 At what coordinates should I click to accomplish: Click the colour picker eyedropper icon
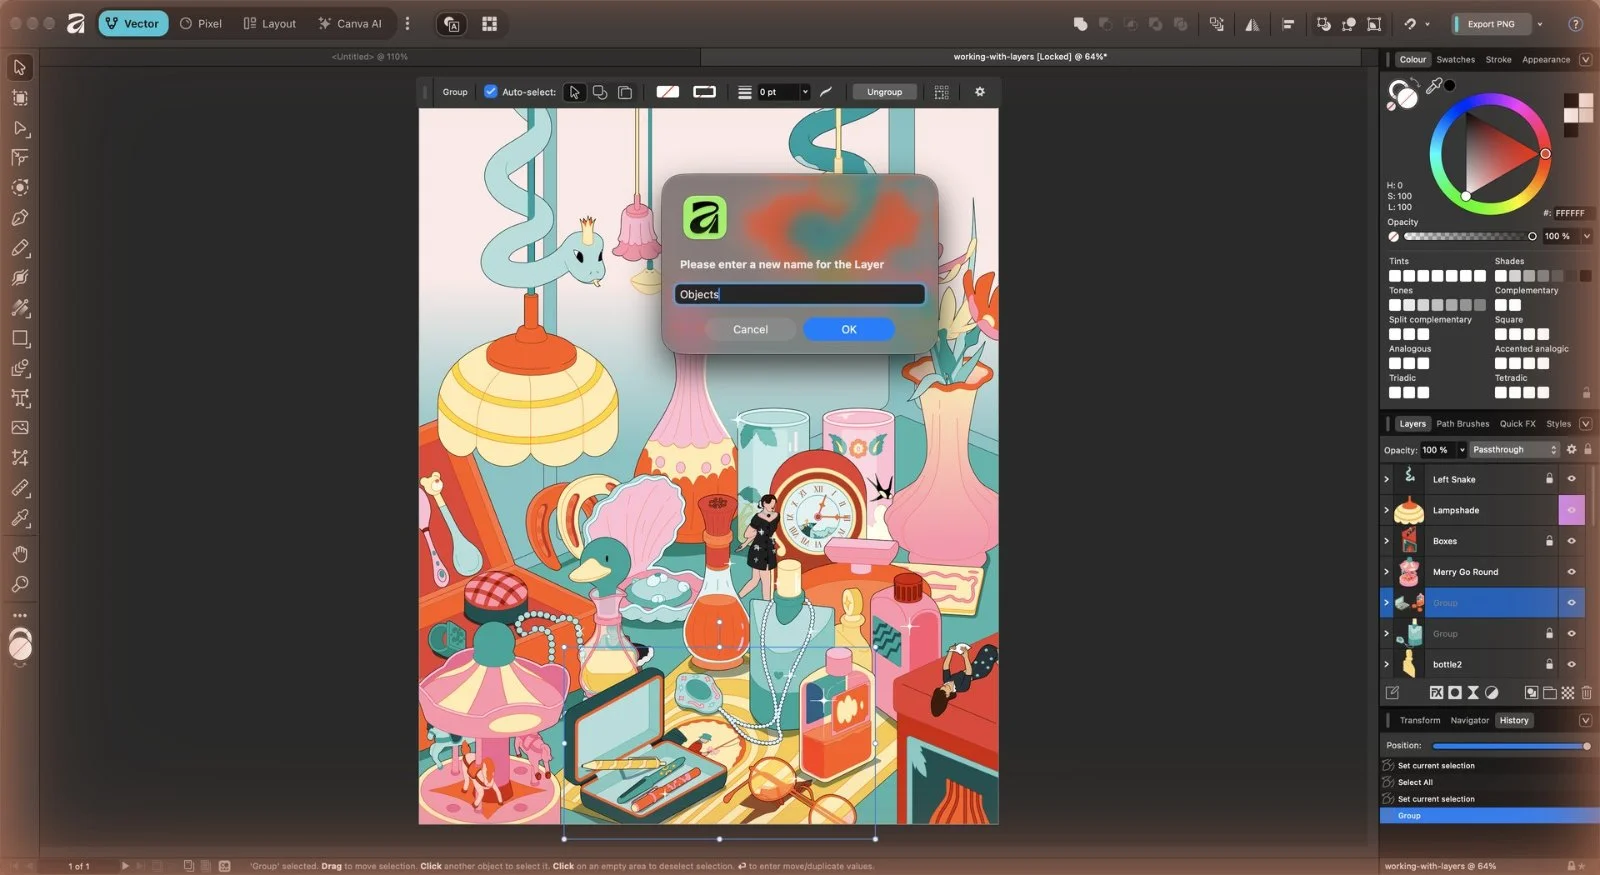1434,86
